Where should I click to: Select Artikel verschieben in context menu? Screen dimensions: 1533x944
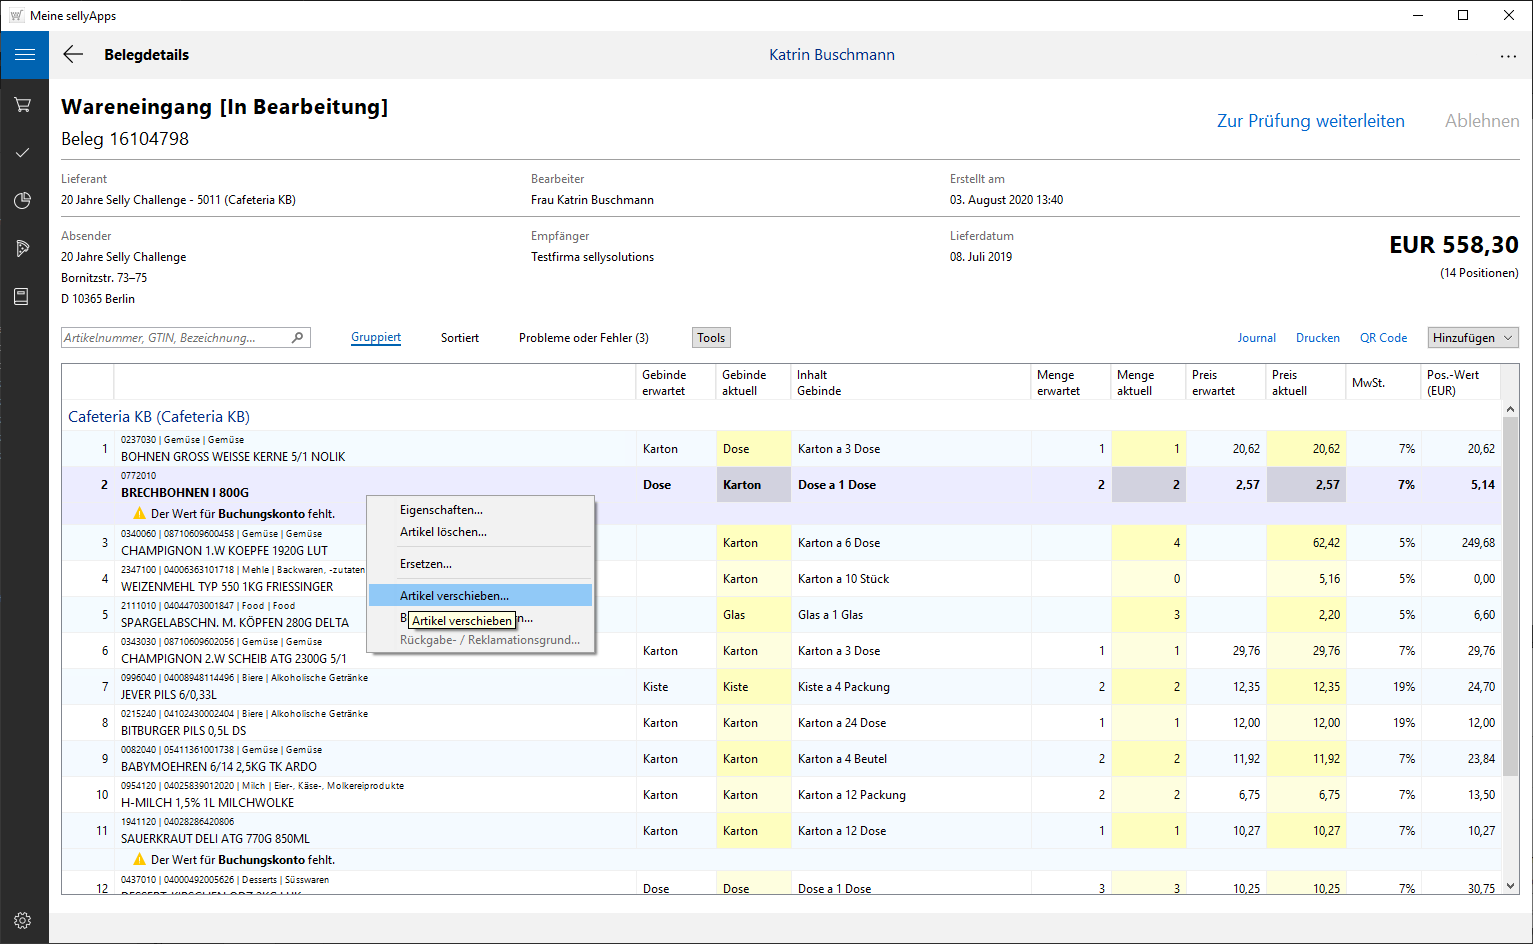454,595
